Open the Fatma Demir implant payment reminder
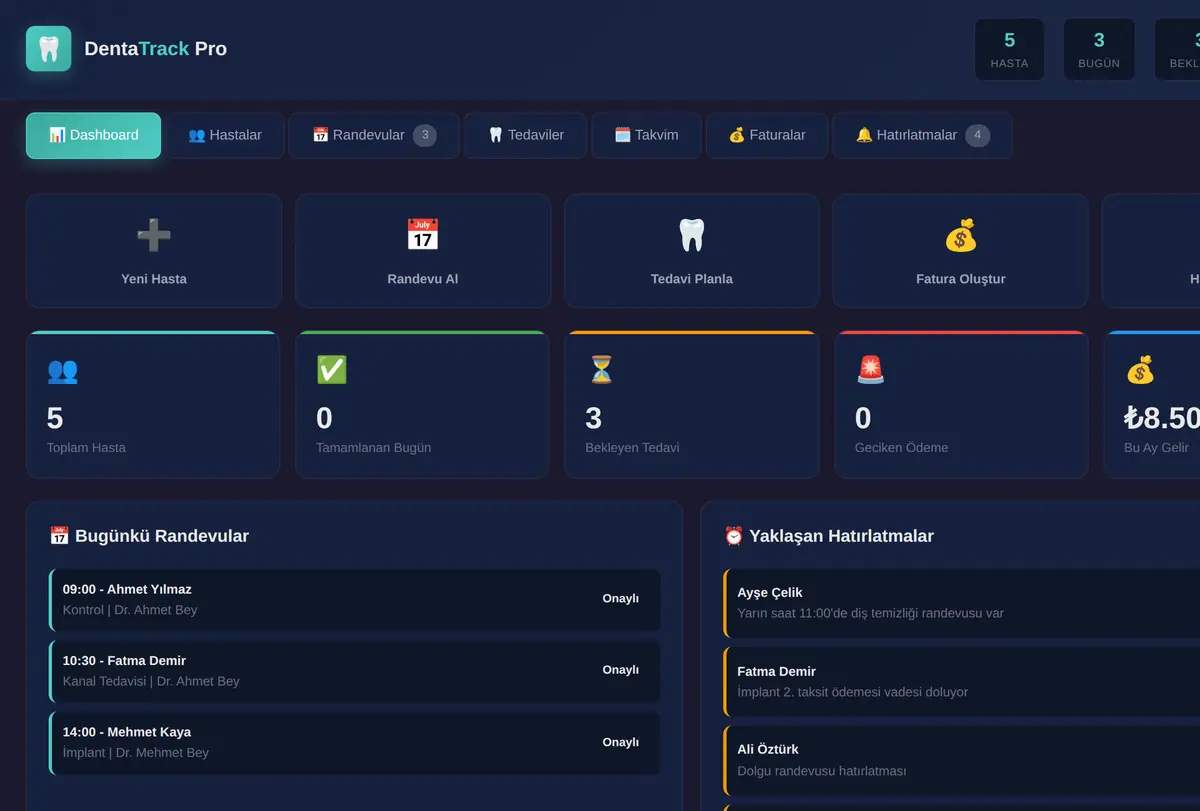The image size is (1200, 811). 961,682
